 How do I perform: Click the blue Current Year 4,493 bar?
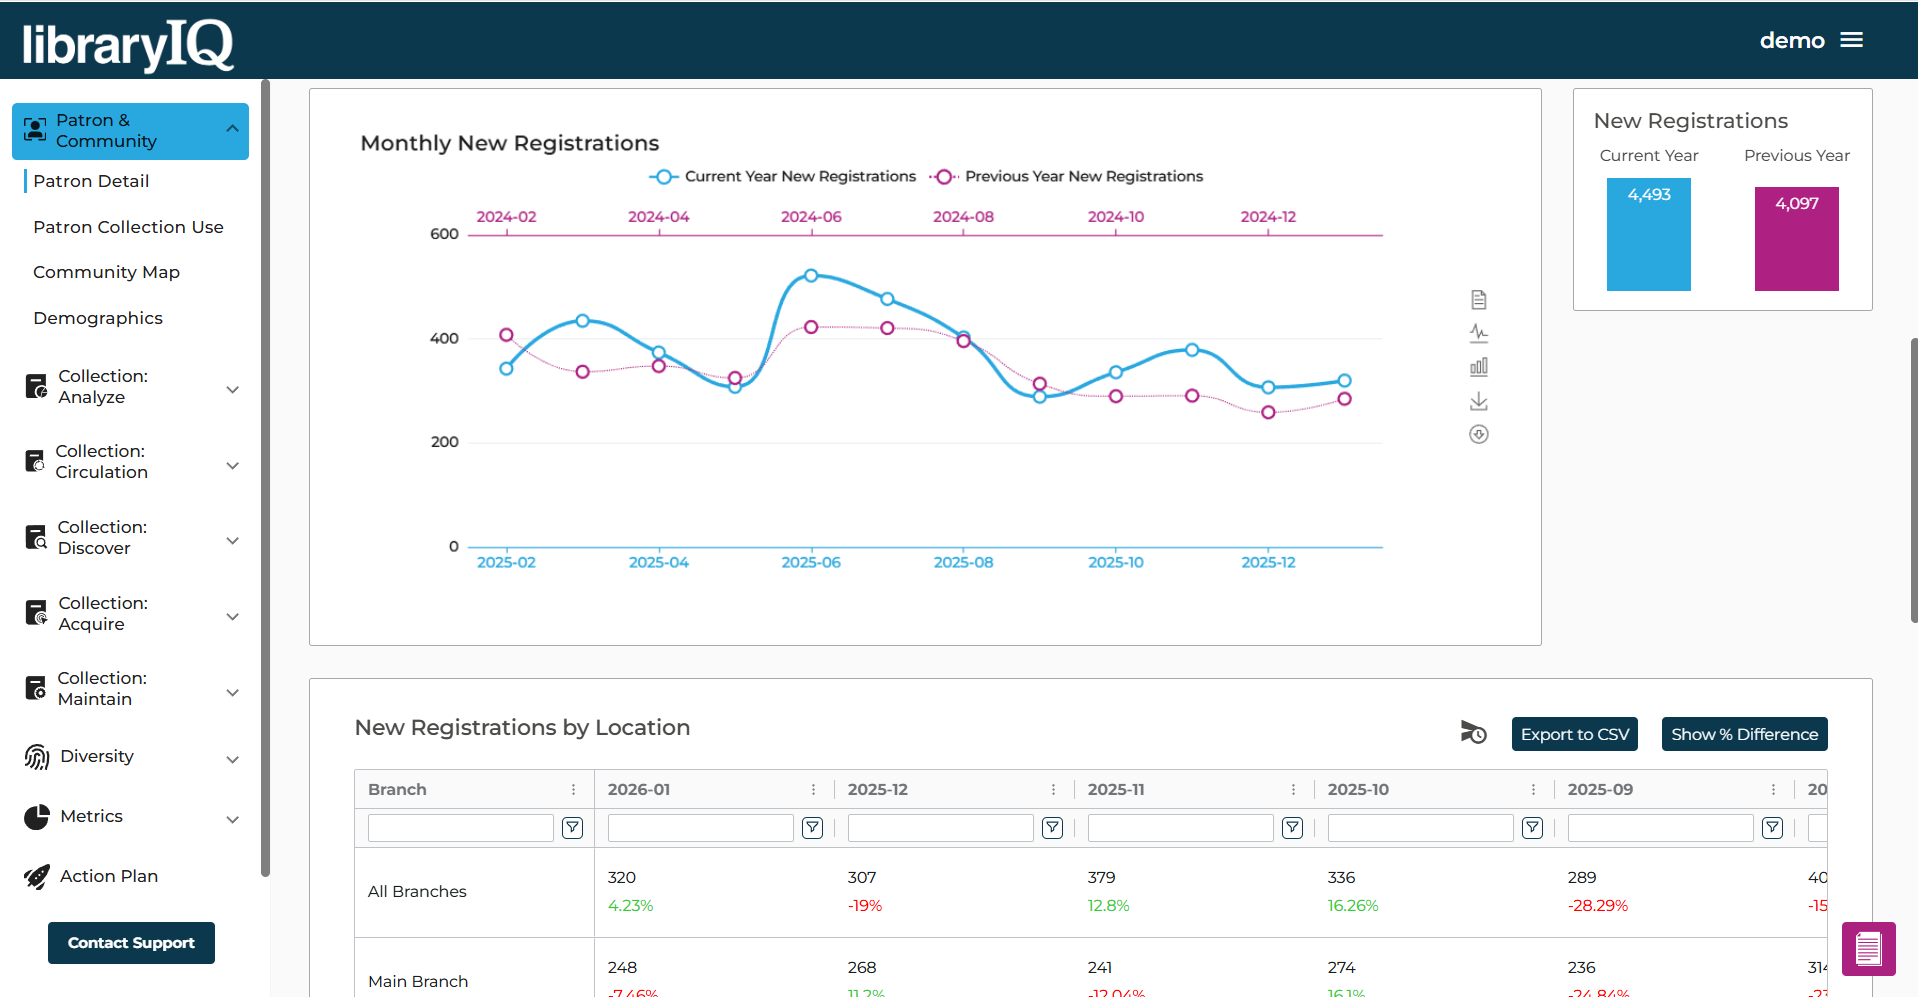tap(1649, 235)
